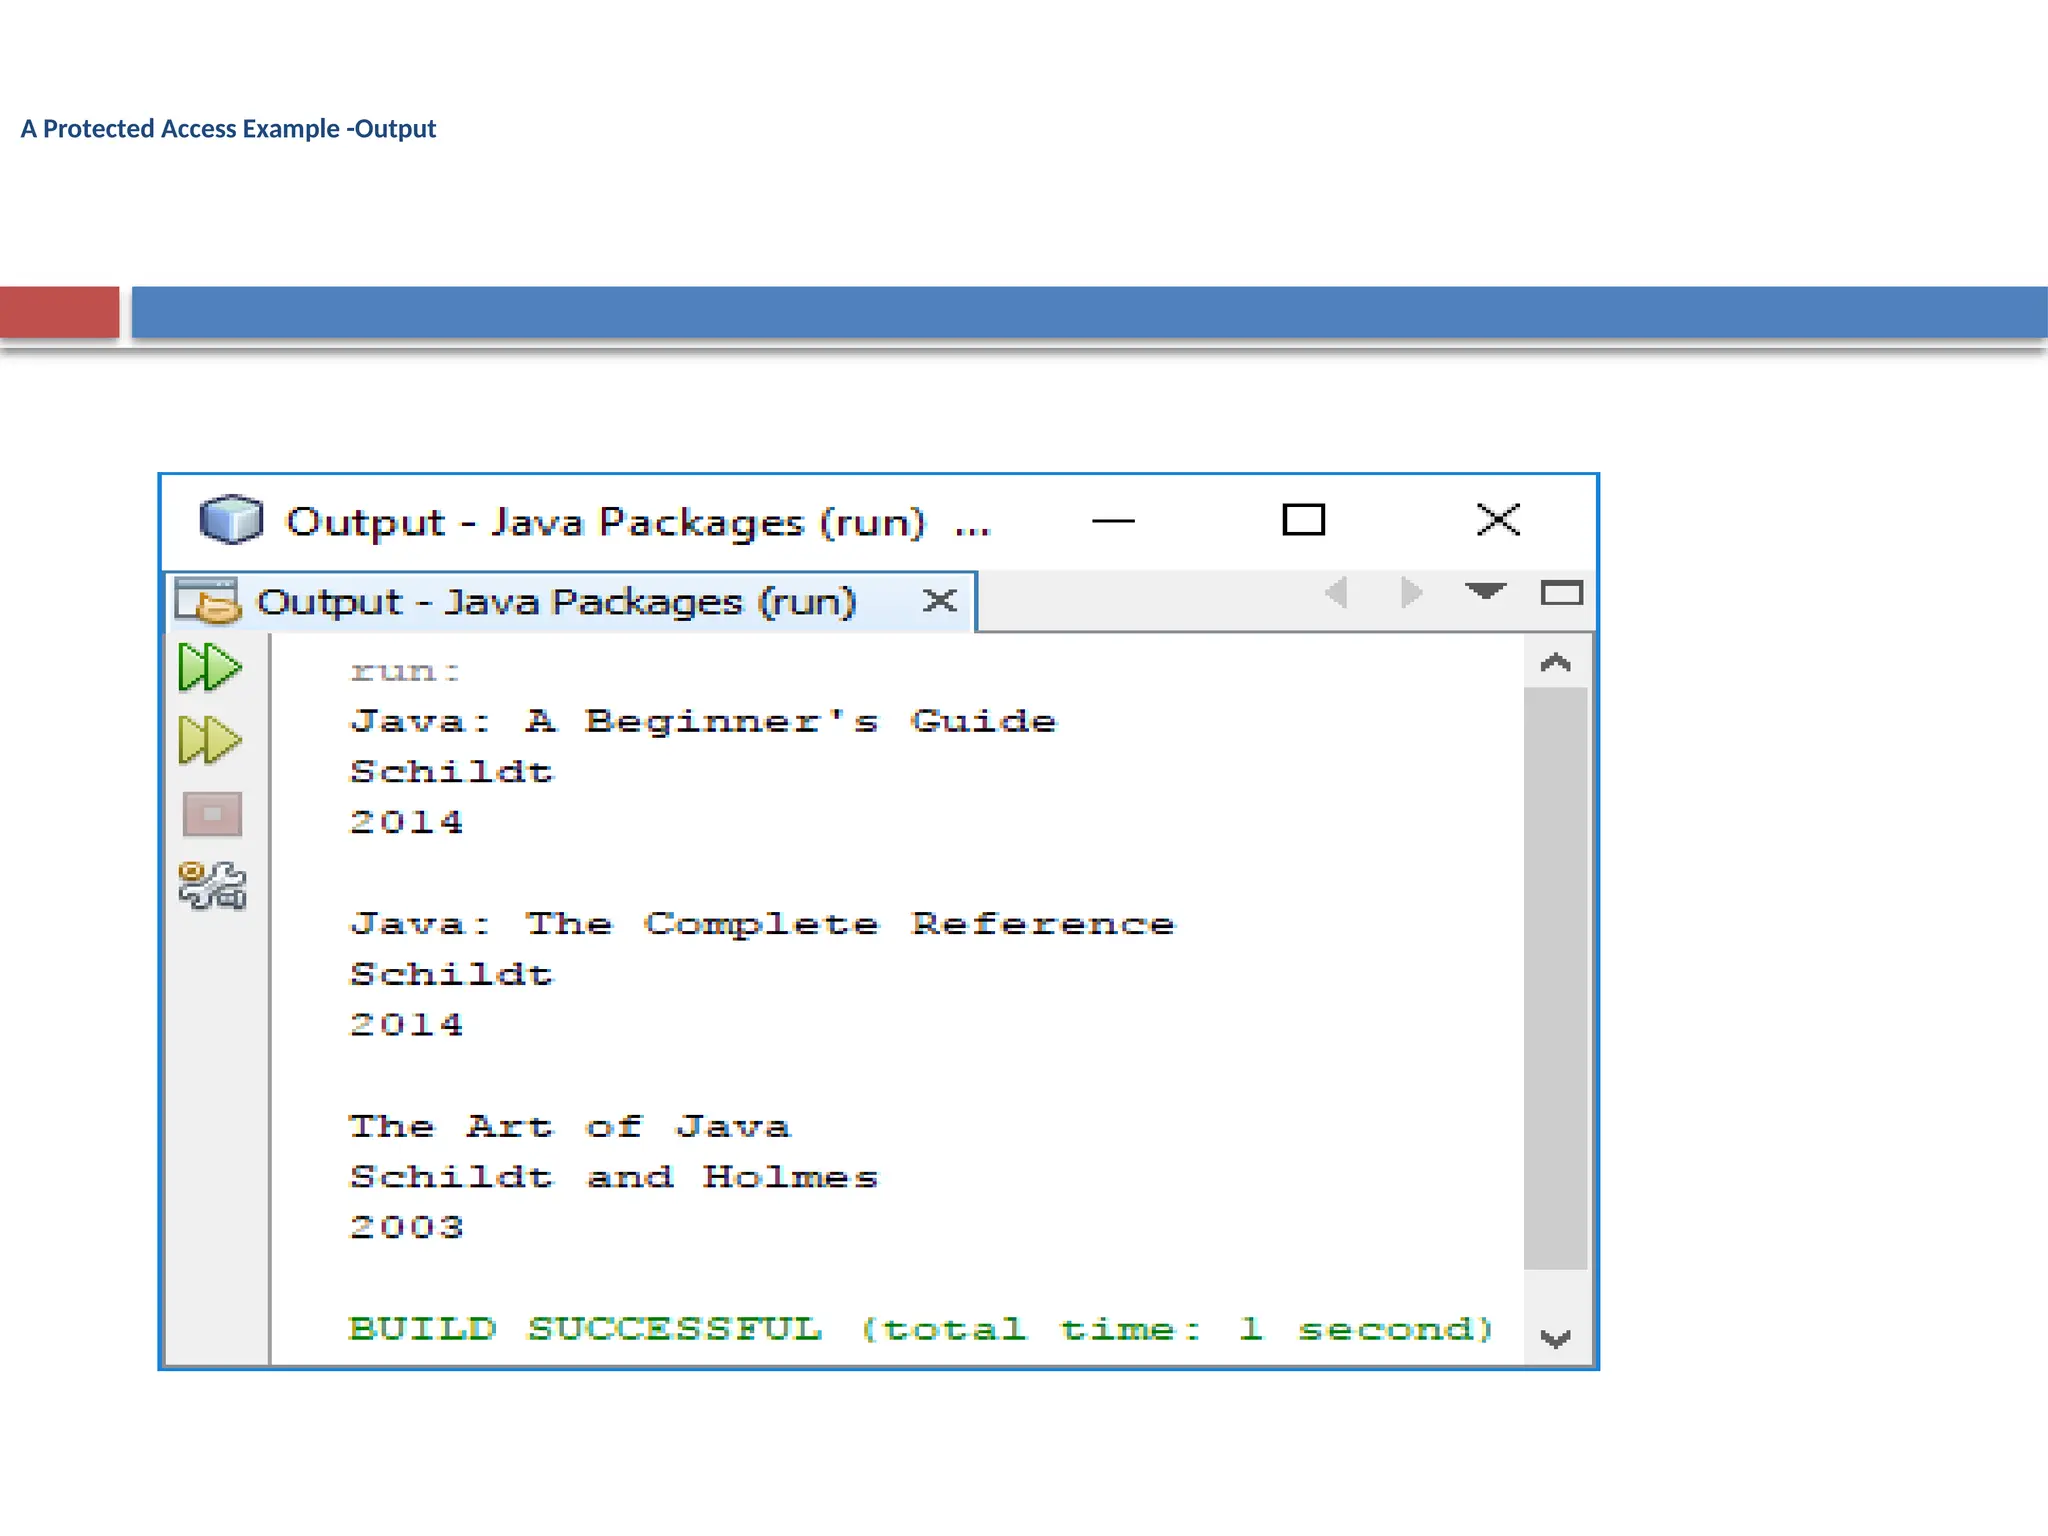
Task: Click the vertical scrollbar thumb
Action: point(1556,978)
